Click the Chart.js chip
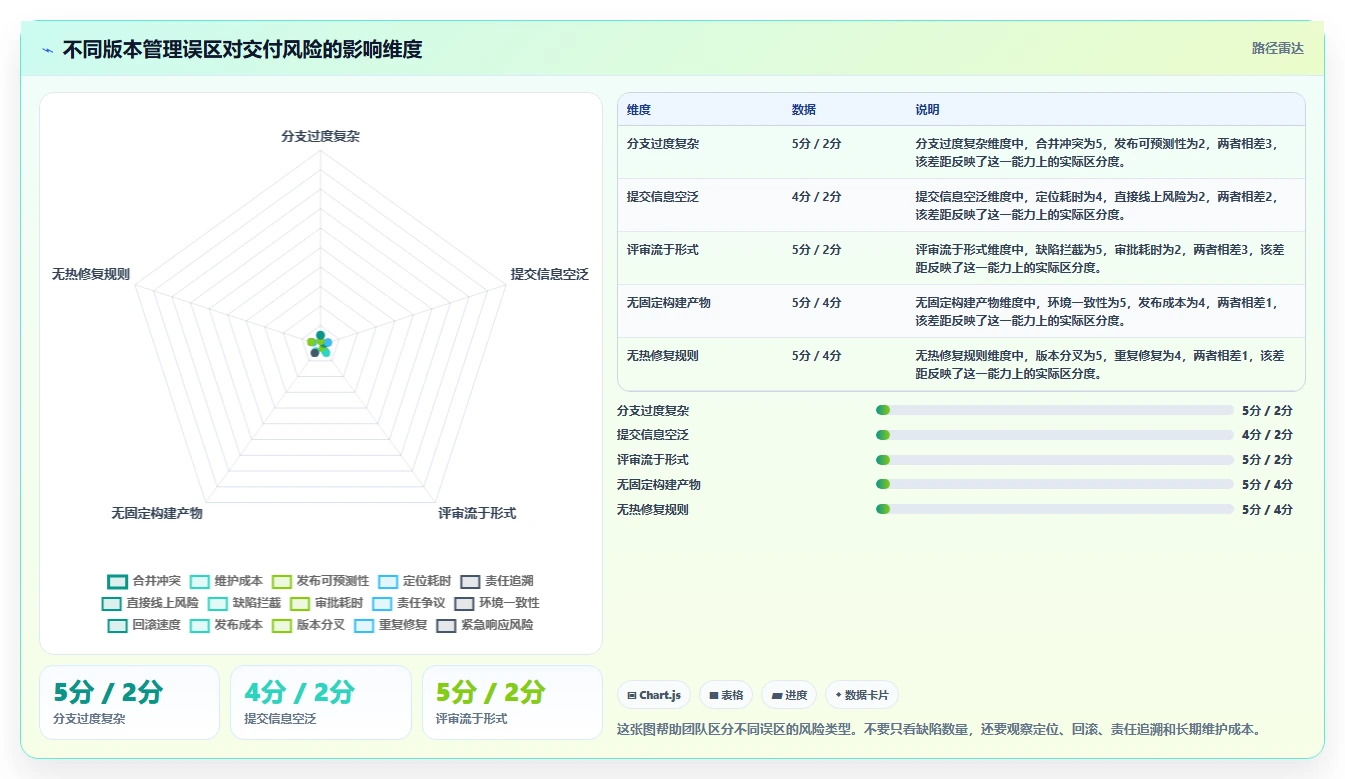Viewport: 1345px width, 779px height. (x=654, y=695)
